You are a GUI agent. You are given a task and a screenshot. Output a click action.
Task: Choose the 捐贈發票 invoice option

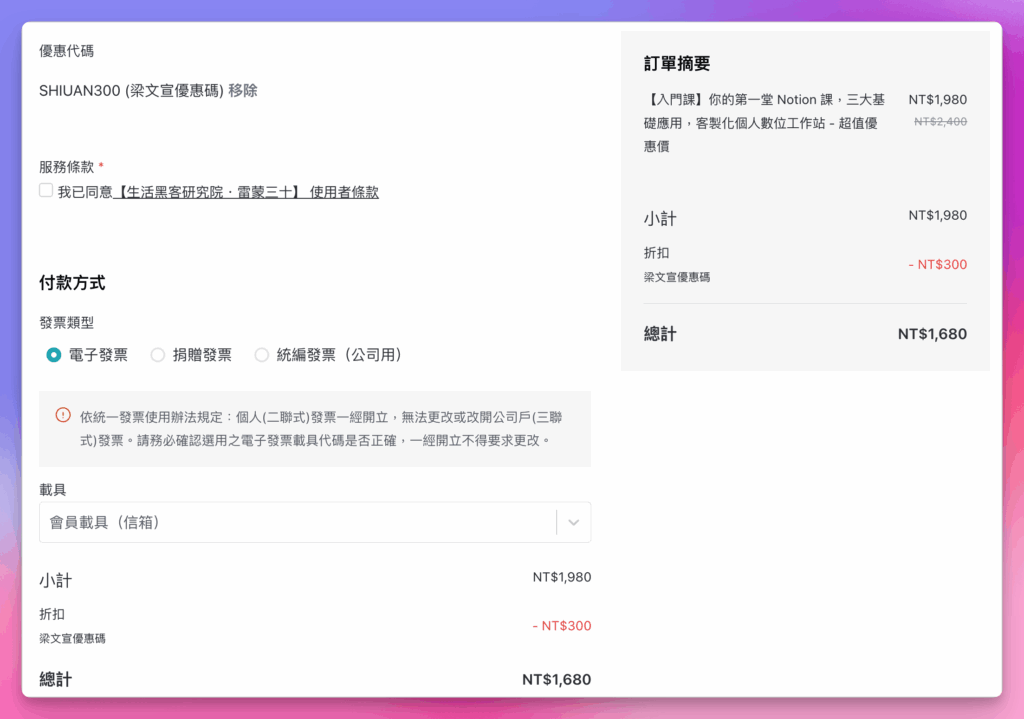pos(158,355)
